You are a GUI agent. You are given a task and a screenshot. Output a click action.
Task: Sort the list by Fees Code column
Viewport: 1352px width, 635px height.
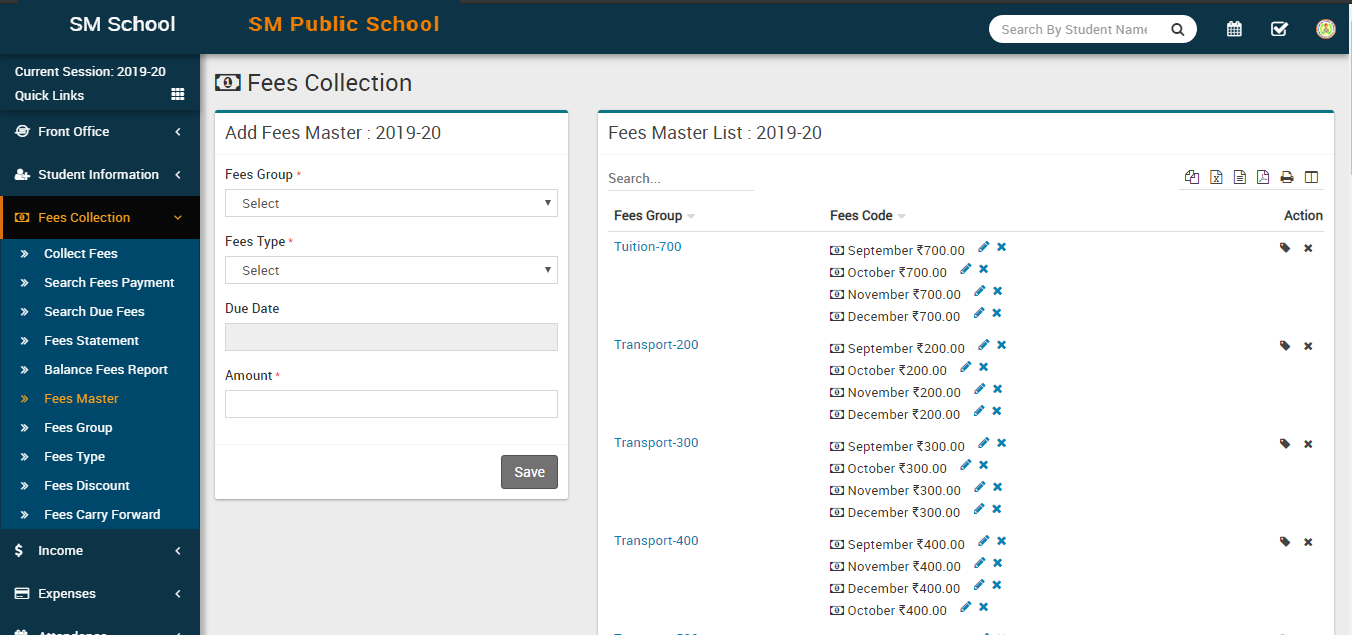pos(868,215)
